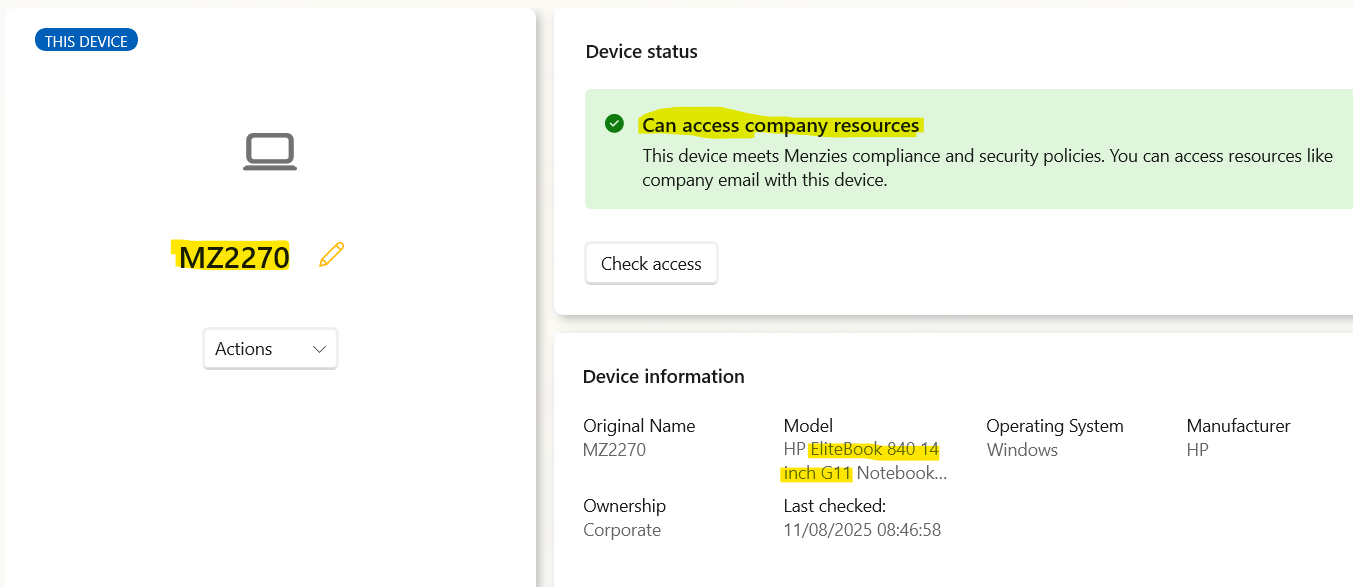Click the Device information heading
Image resolution: width=1353 pixels, height=587 pixels.
click(x=663, y=377)
